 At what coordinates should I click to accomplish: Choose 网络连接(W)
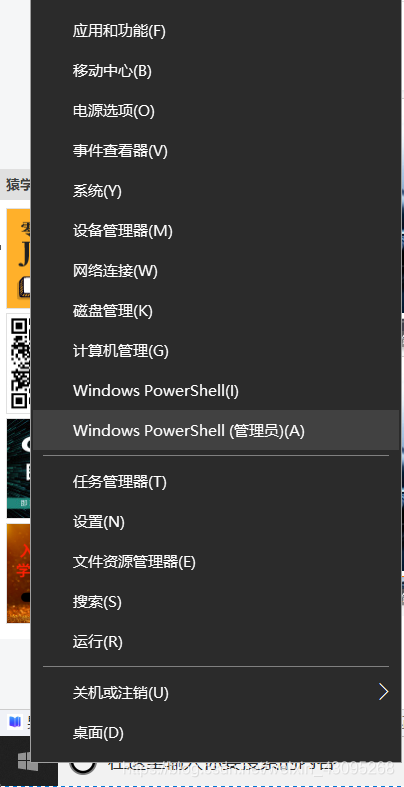(216, 271)
